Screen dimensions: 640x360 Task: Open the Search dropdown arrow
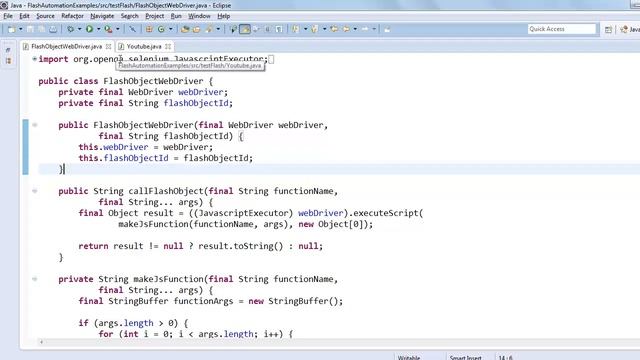[x=218, y=29]
